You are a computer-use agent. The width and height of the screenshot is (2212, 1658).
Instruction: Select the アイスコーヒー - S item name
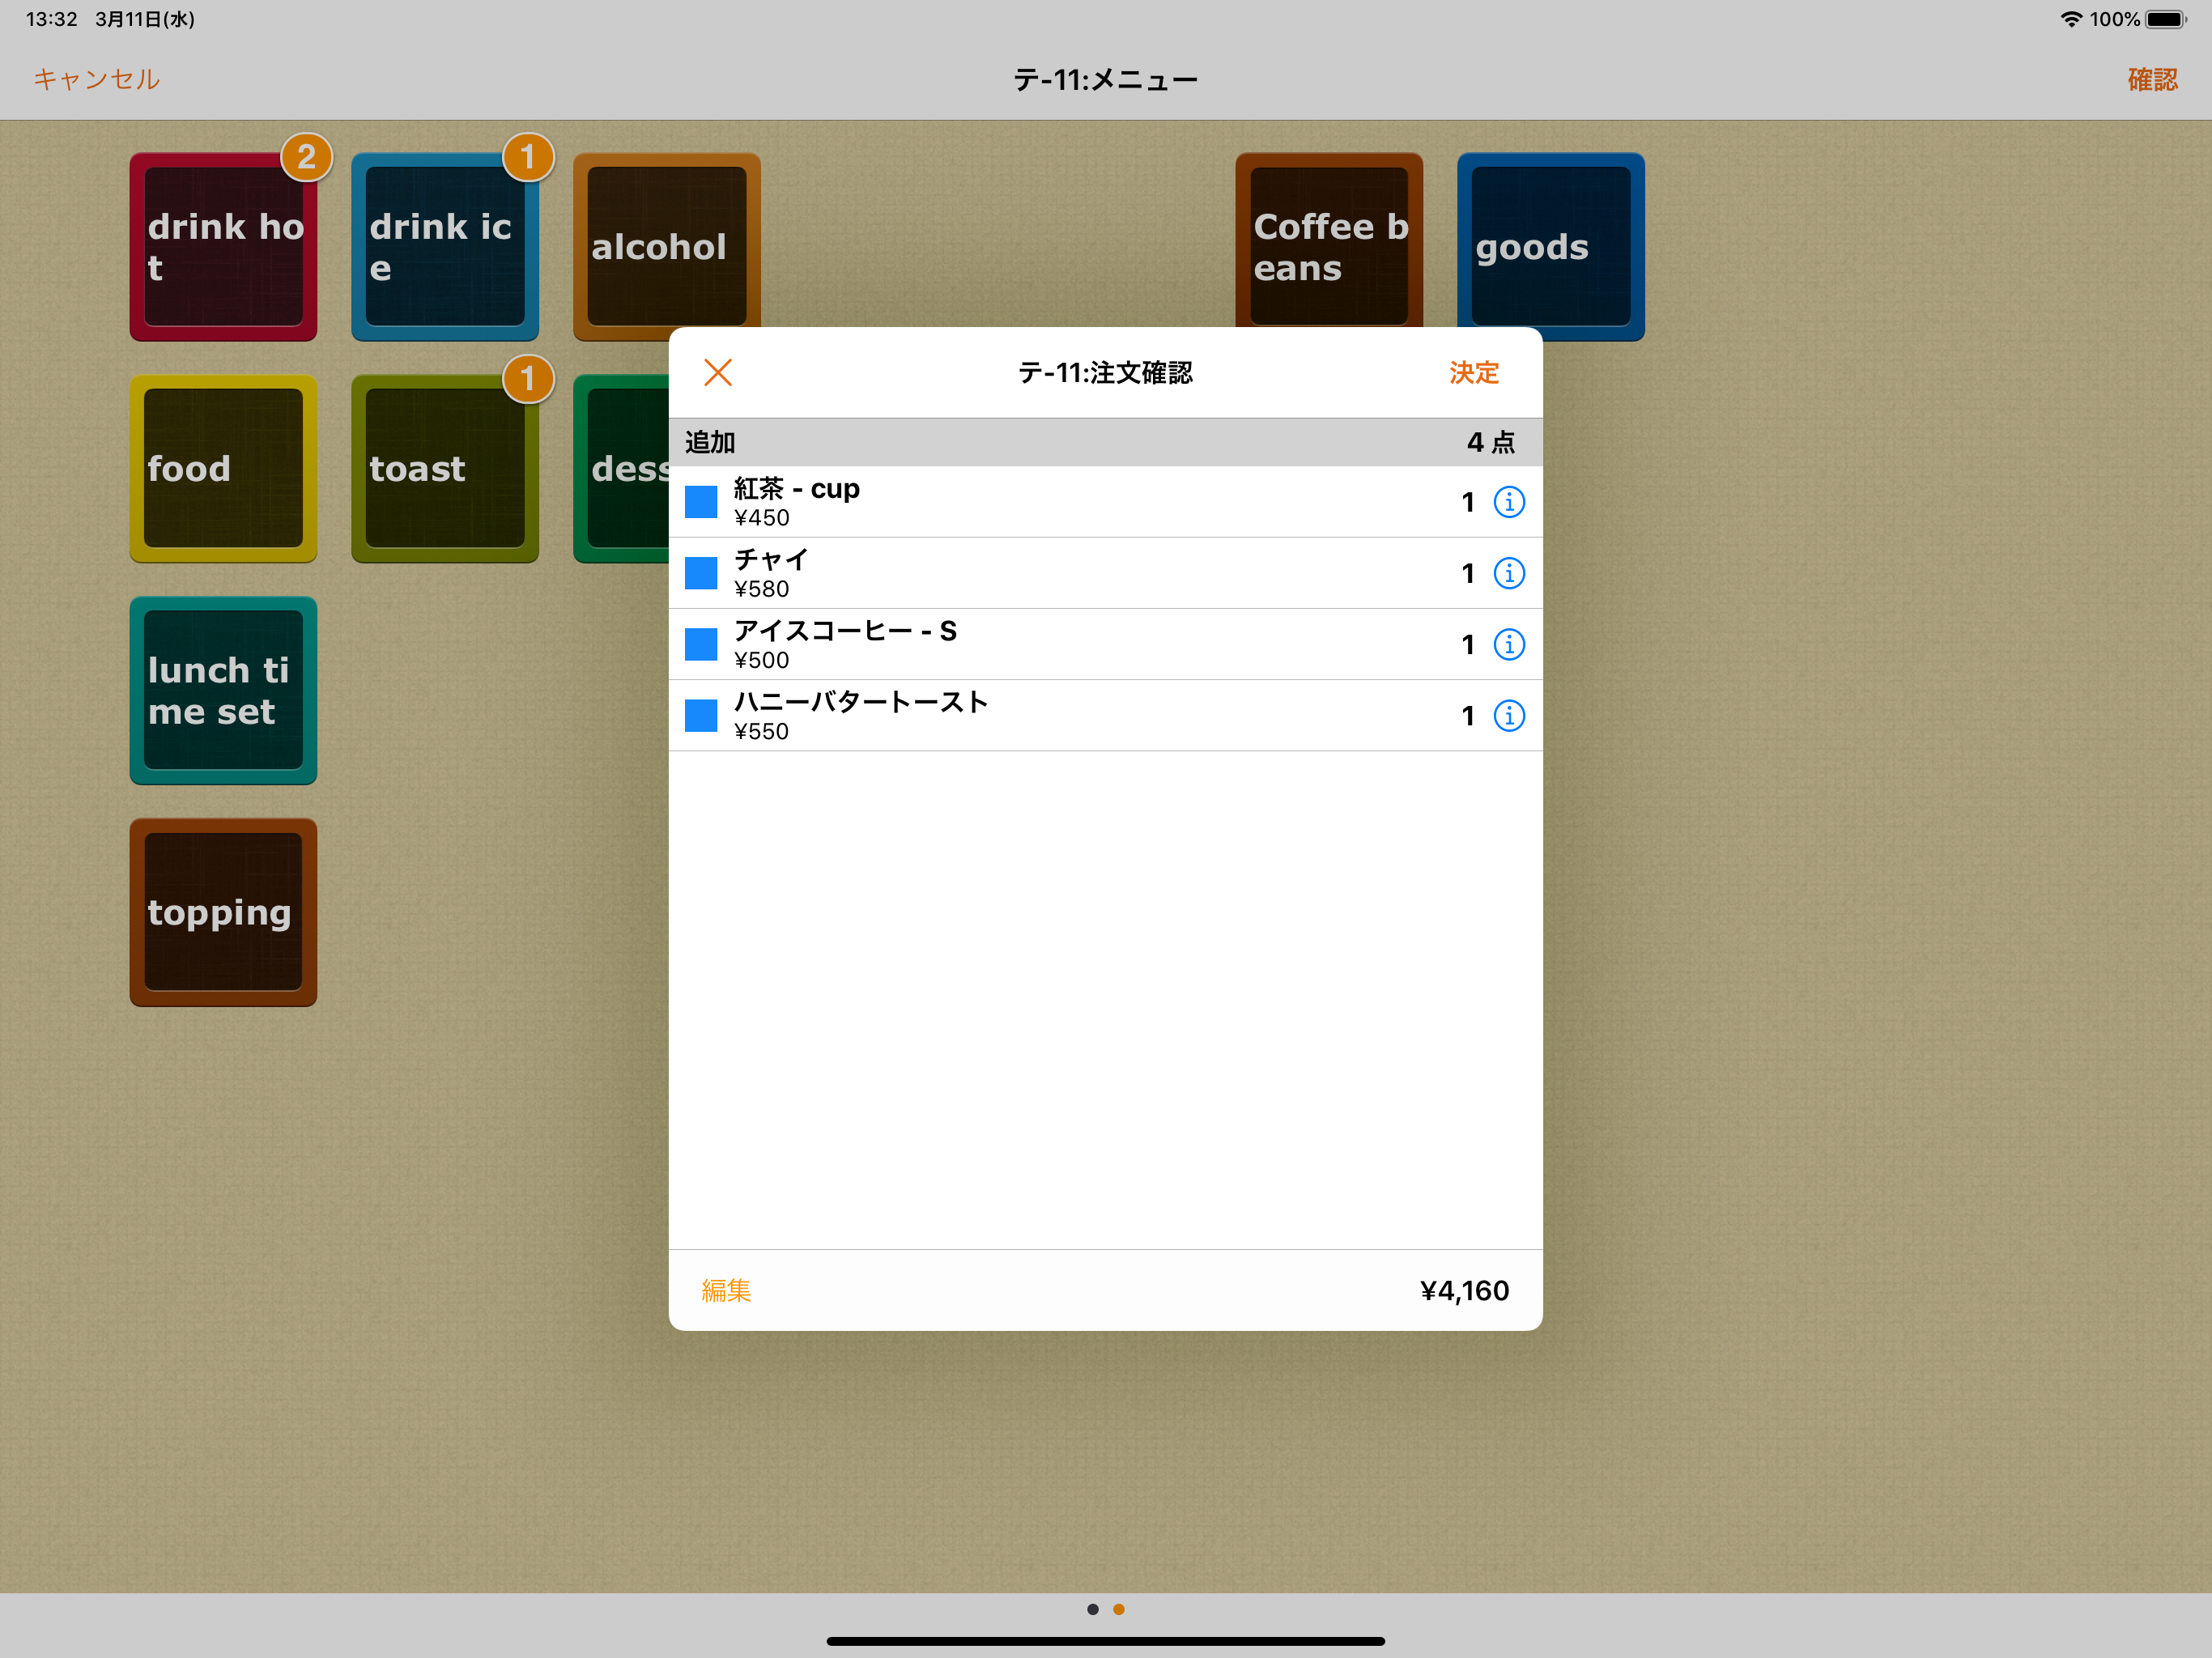coord(845,631)
